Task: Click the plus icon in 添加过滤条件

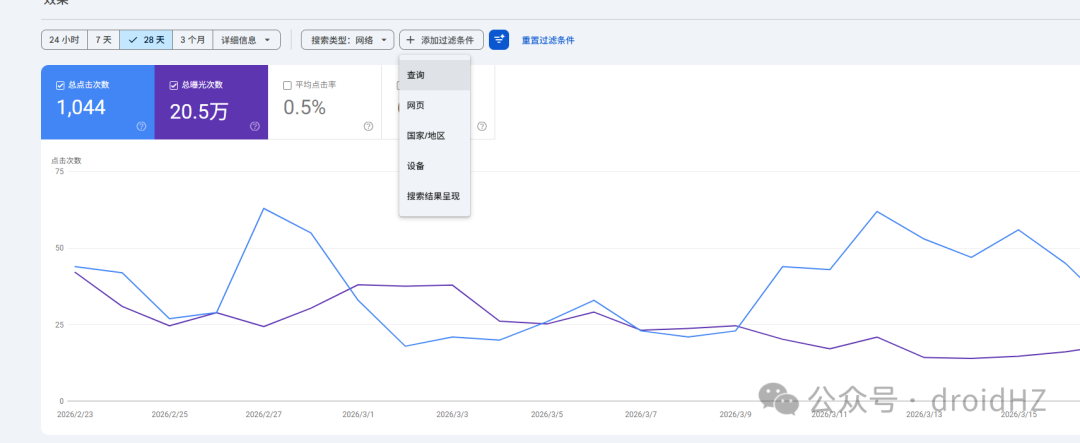Action: click(x=411, y=40)
